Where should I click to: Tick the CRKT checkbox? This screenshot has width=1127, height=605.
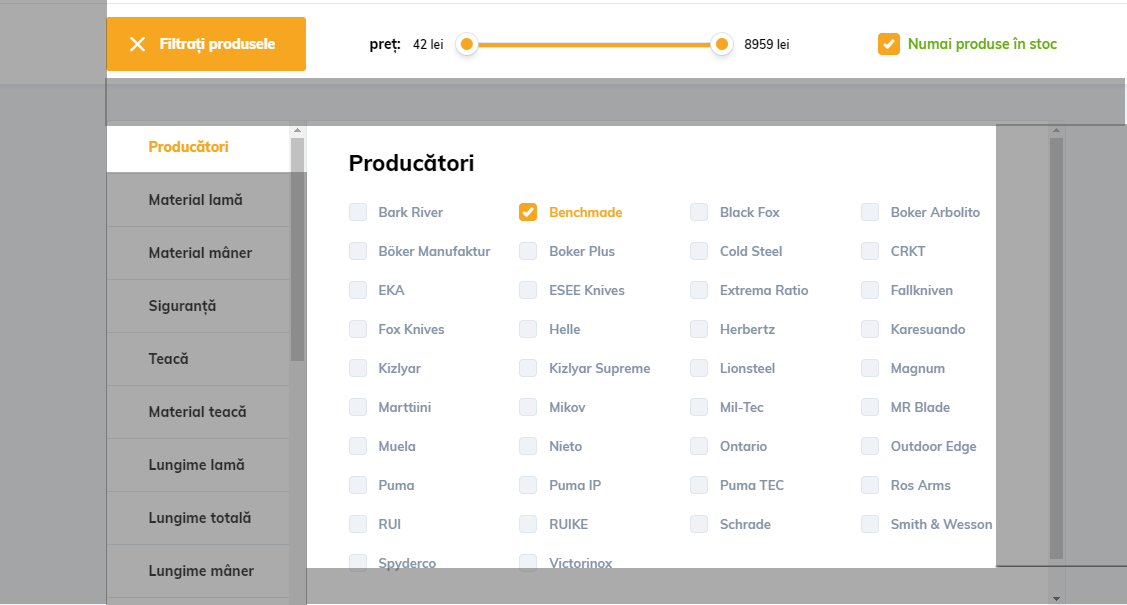[x=870, y=251]
